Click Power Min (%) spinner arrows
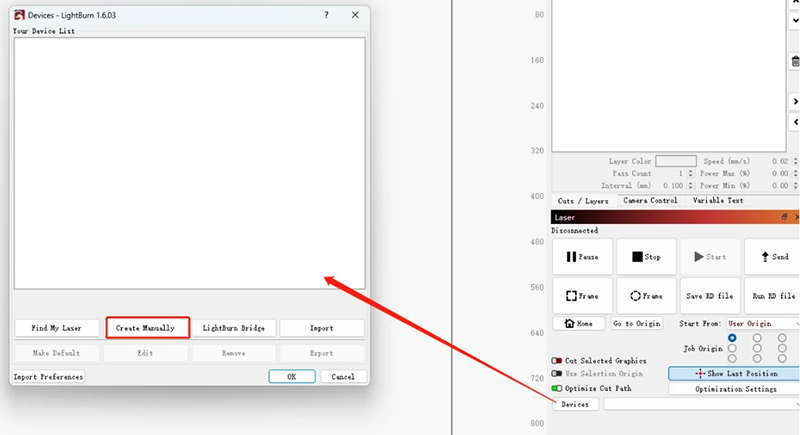The height and width of the screenshot is (435, 800). coord(795,186)
